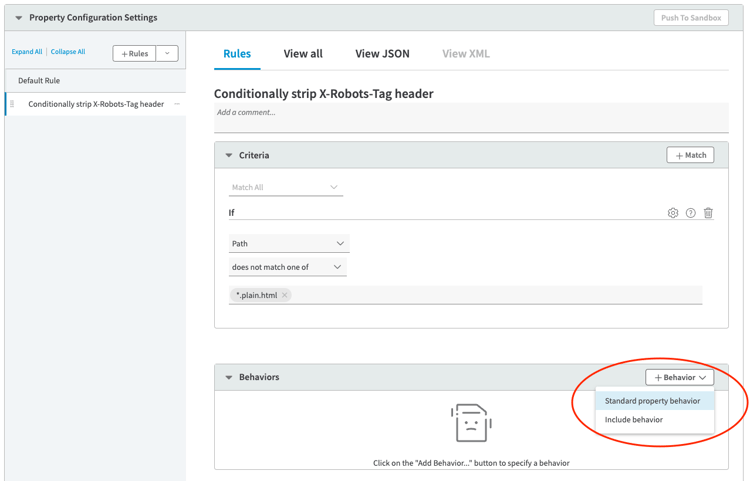This screenshot has width=750, height=481.
Task: Click the drag handle beside the rule name
Action: point(12,104)
